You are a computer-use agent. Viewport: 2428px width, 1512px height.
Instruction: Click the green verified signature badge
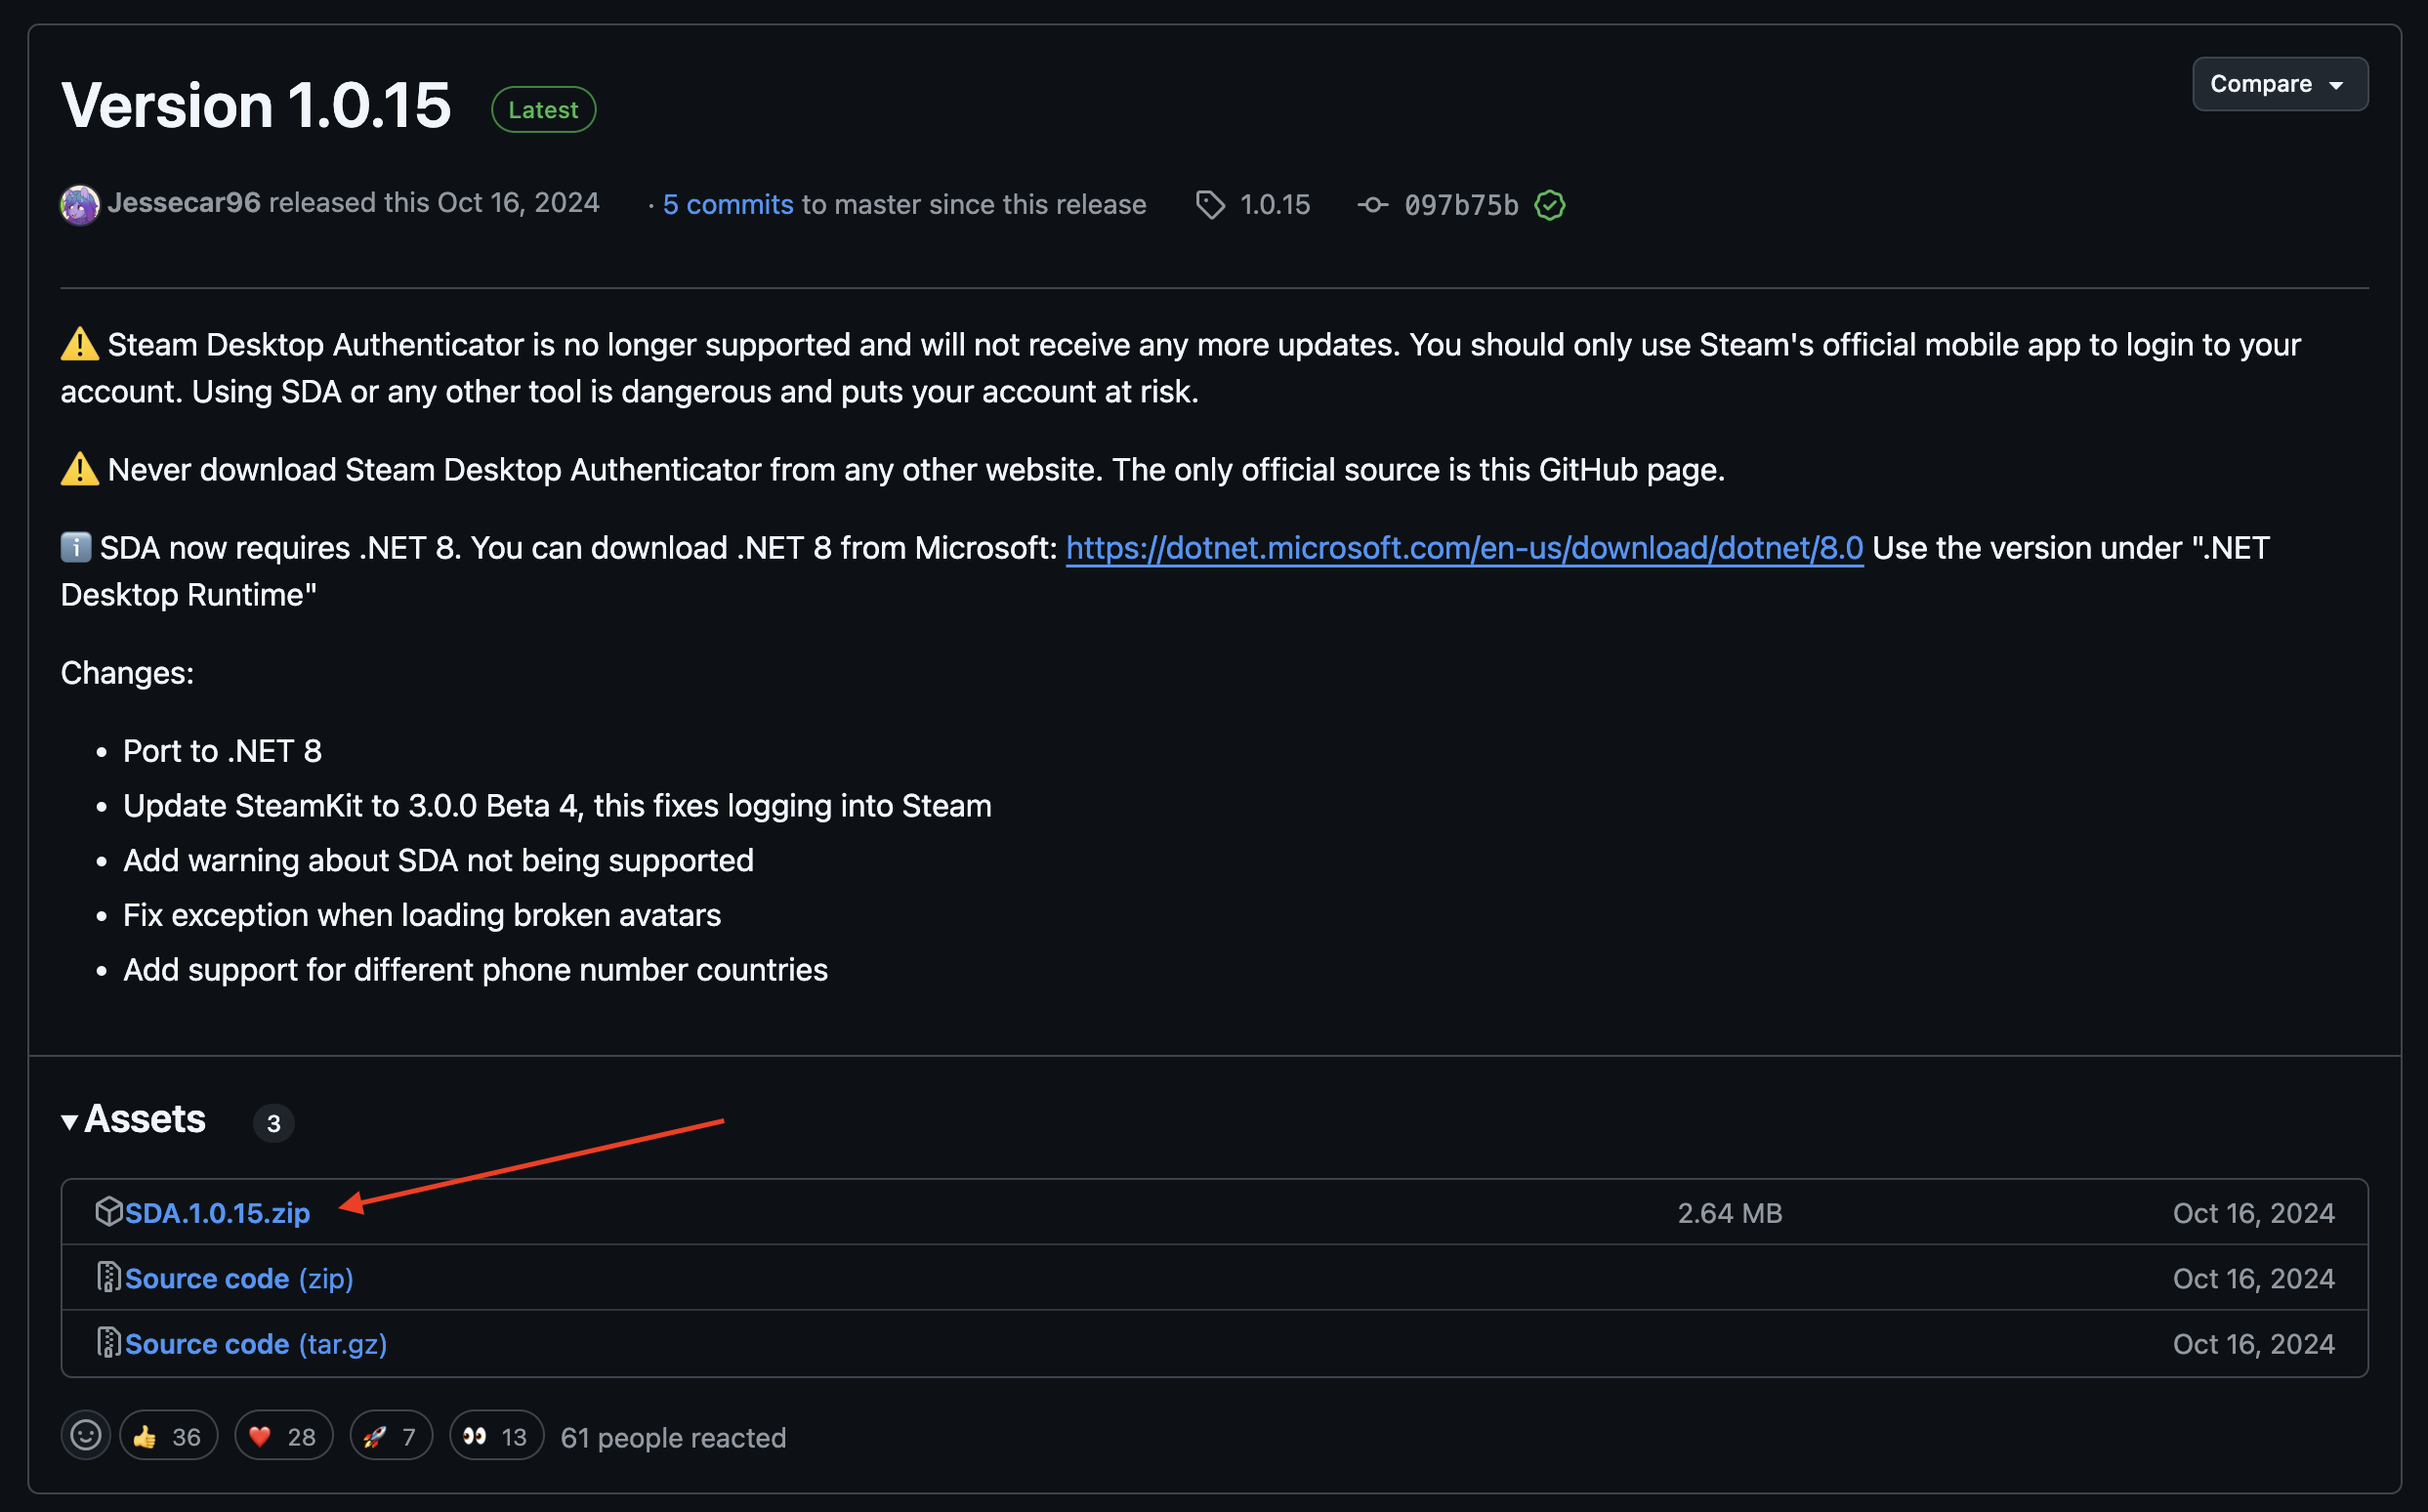tap(1550, 205)
